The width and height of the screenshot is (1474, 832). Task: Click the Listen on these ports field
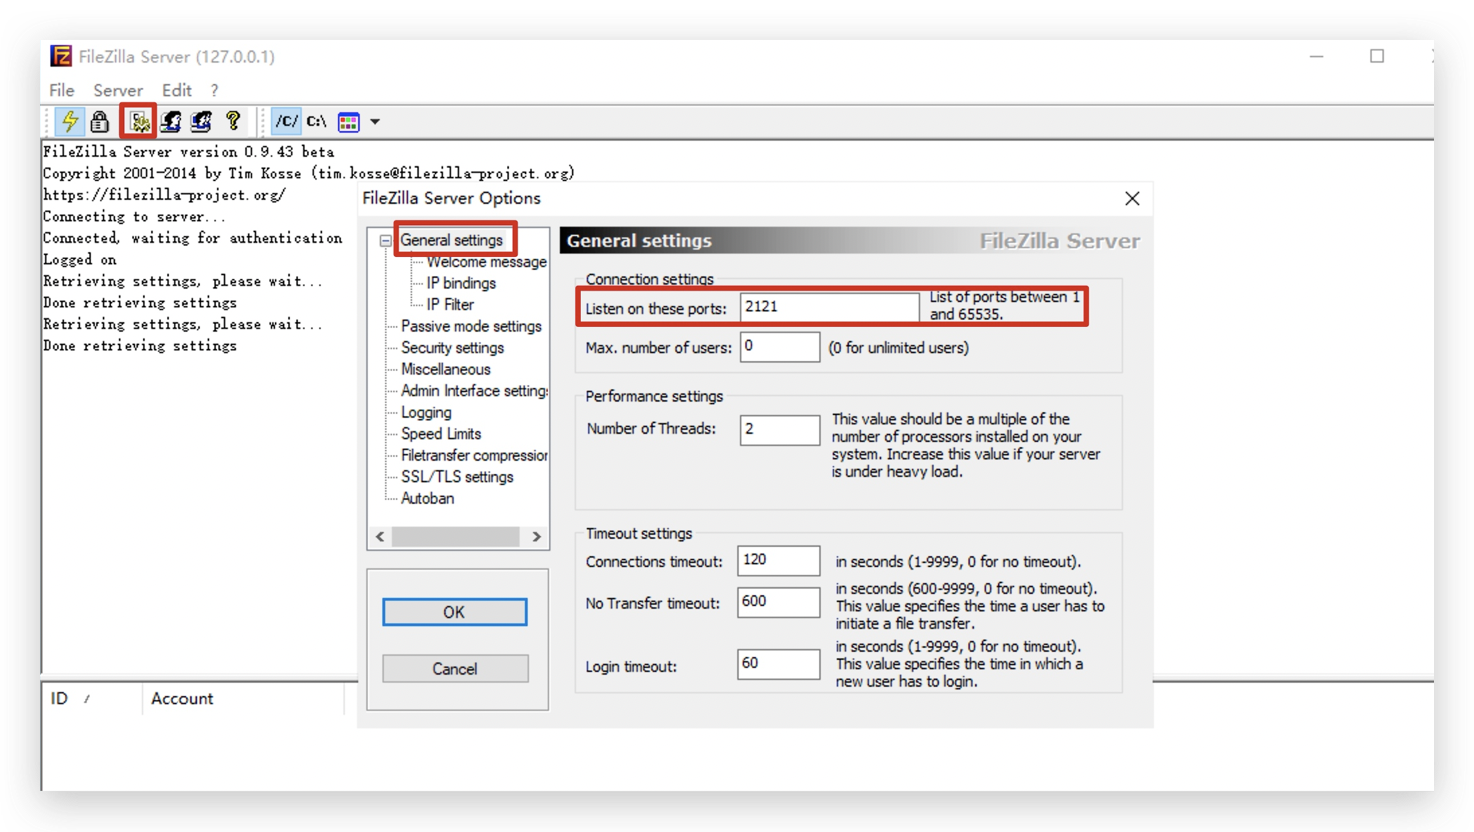click(x=828, y=307)
